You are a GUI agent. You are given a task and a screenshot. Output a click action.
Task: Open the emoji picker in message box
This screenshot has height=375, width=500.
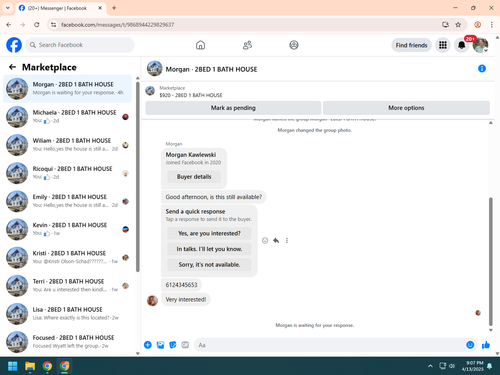tap(470, 345)
